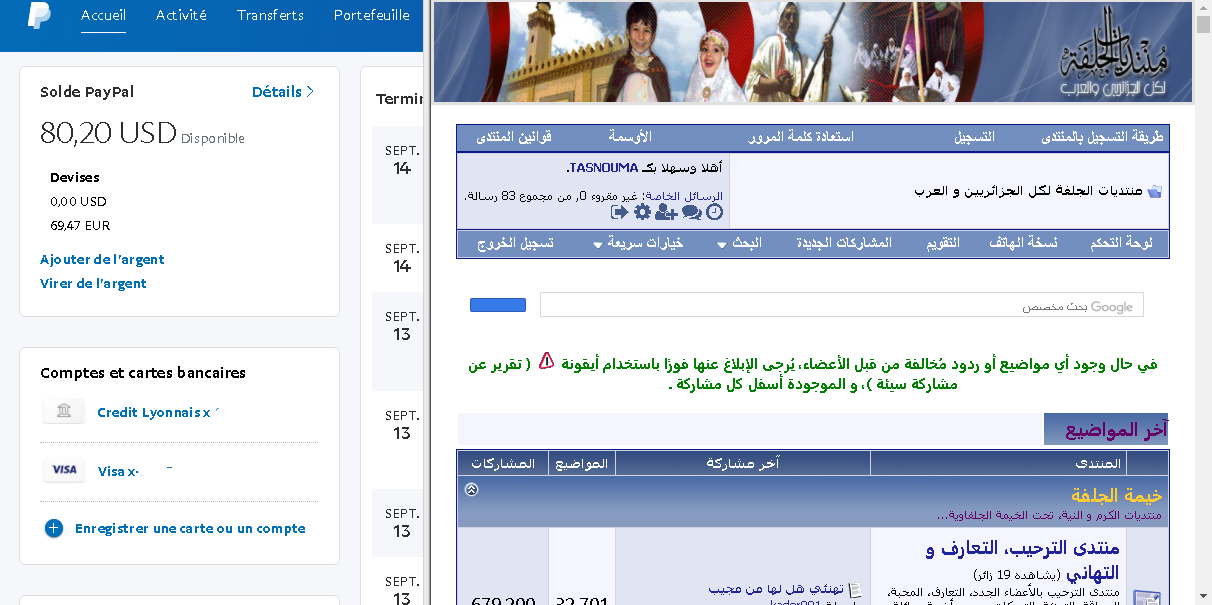Click the speech bubbles messages icon
1212x605 pixels.
click(691, 212)
